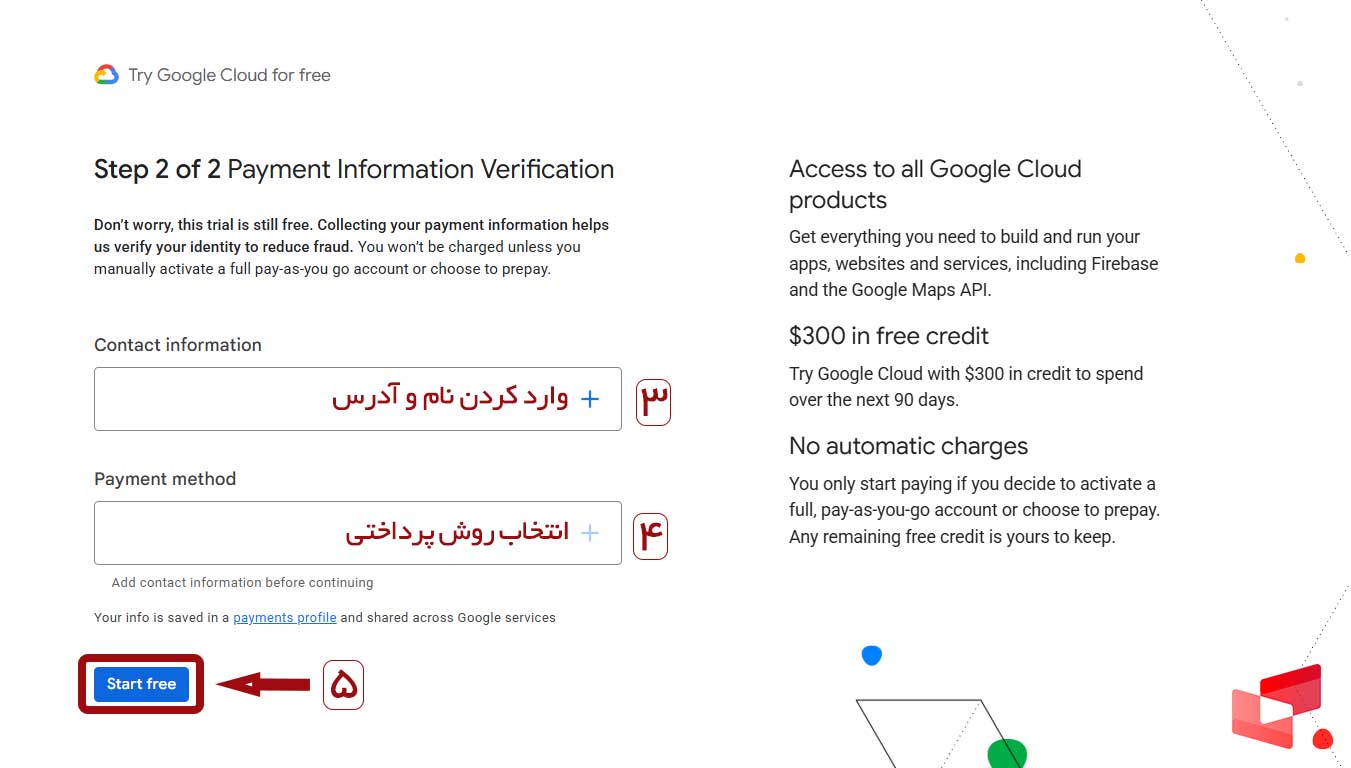This screenshot has width=1351, height=768.
Task: Click the "No automatic charges" heading
Action: coord(908,446)
